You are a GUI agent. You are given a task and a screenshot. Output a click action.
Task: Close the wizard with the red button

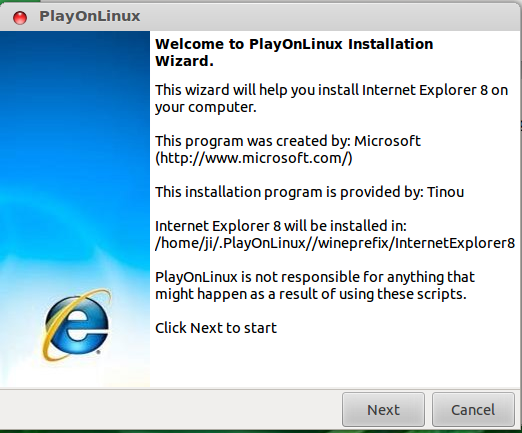pos(20,17)
